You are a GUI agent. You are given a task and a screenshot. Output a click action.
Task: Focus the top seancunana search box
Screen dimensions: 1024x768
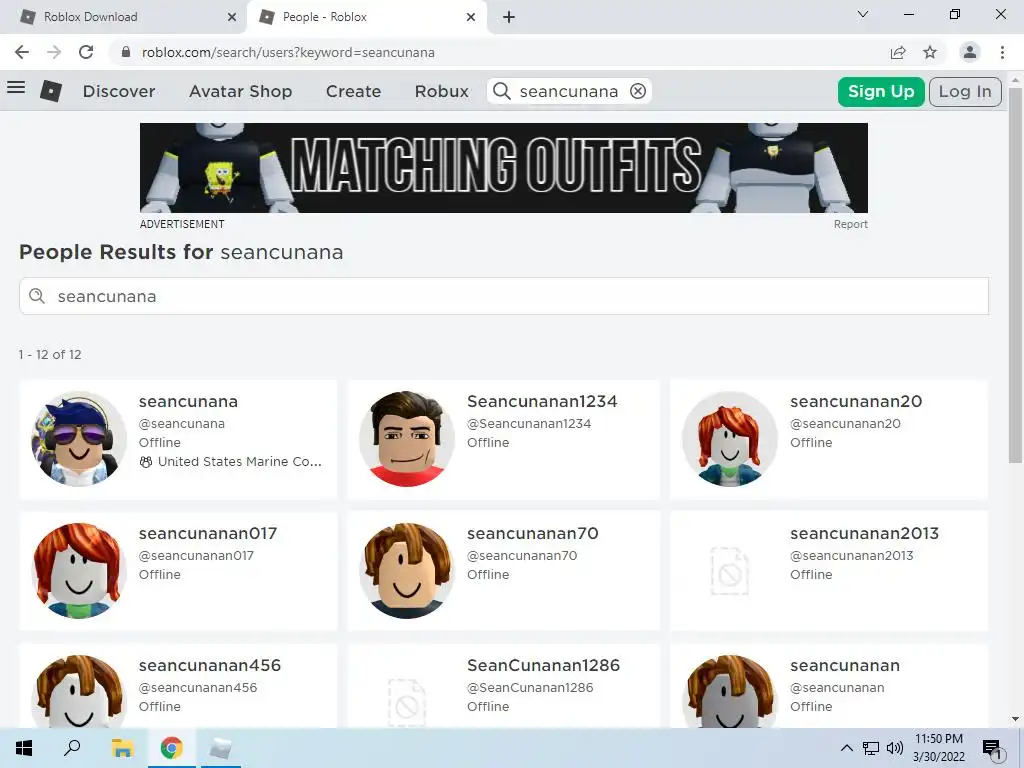[569, 91]
